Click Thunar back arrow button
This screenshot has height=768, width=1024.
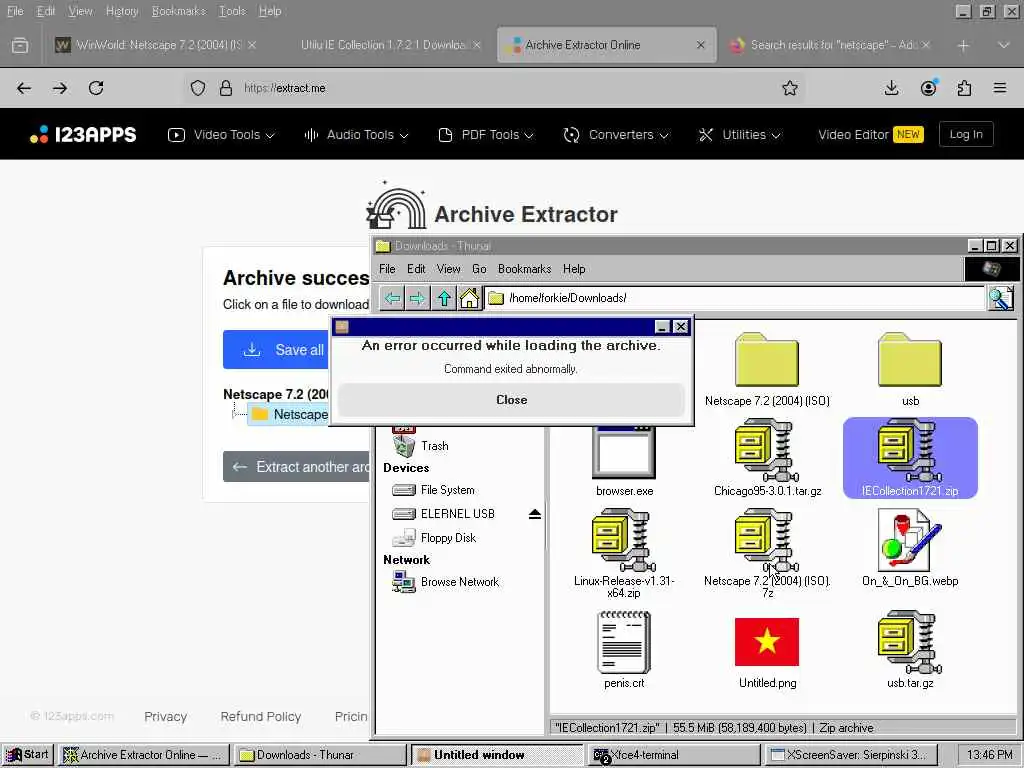tap(392, 298)
